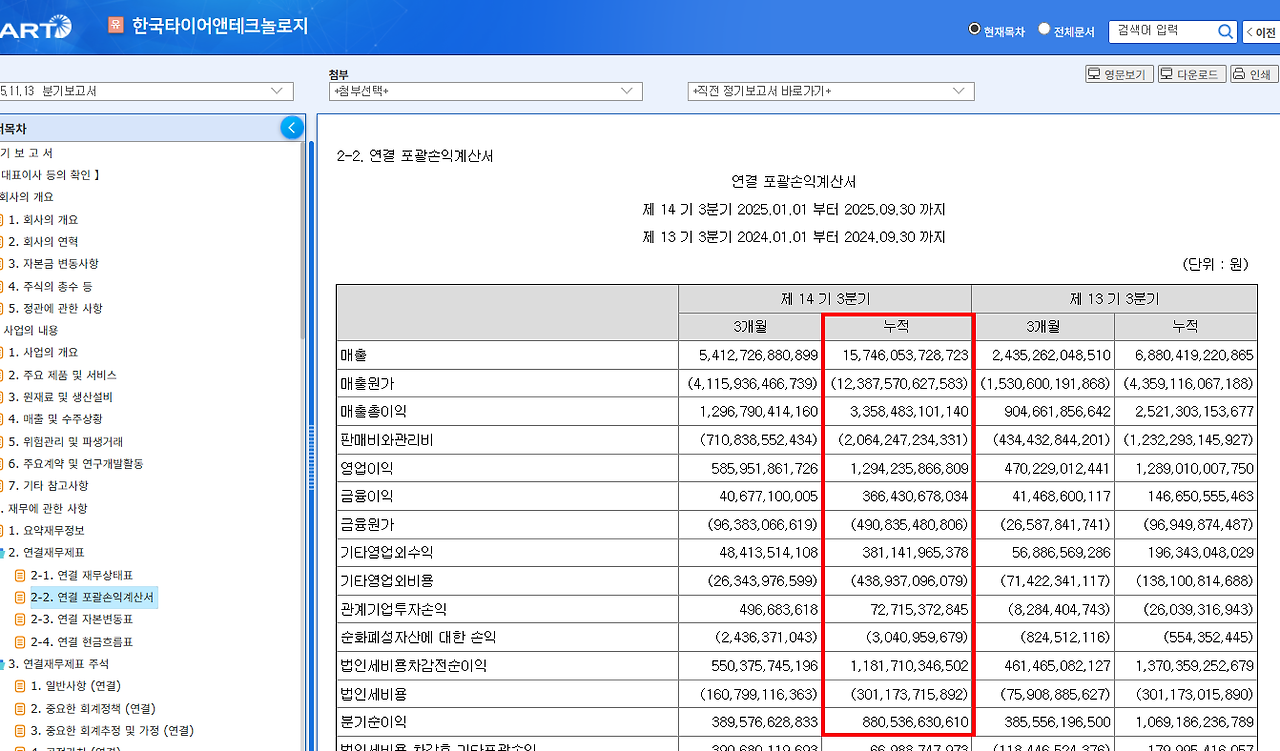The image size is (1280, 751).
Task: Select 2-2. 연결 포괄손익계산서 in the sidebar
Action: point(95,596)
